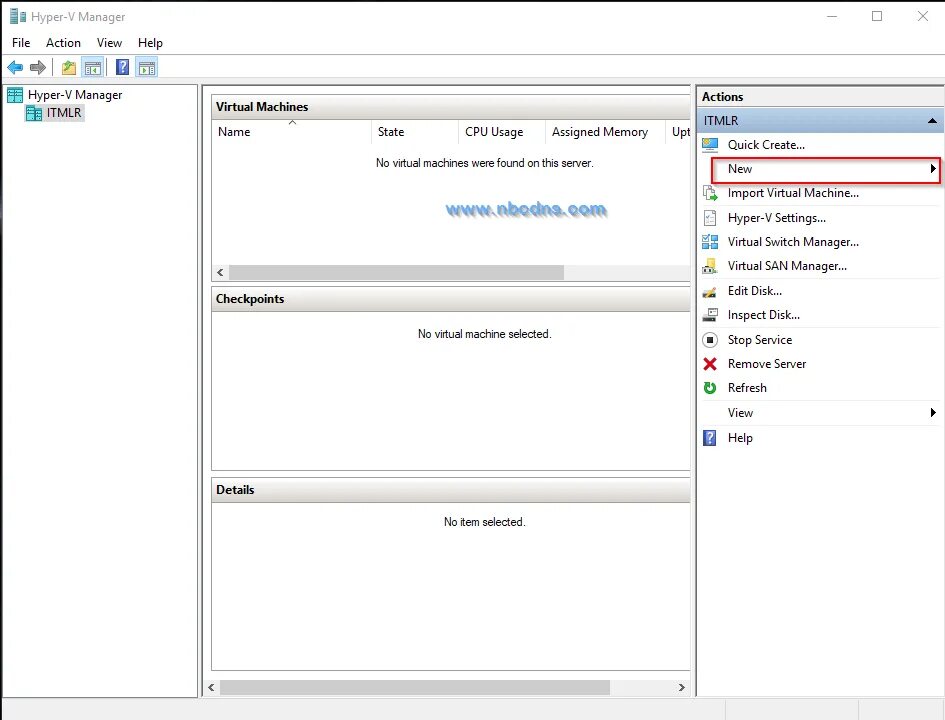
Task: Click Edit Disk... action
Action: (x=755, y=290)
